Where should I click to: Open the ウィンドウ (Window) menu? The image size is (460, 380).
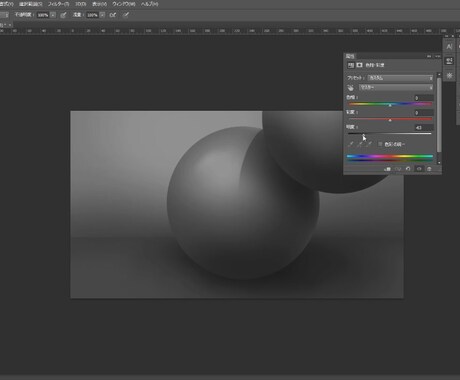[x=124, y=4]
